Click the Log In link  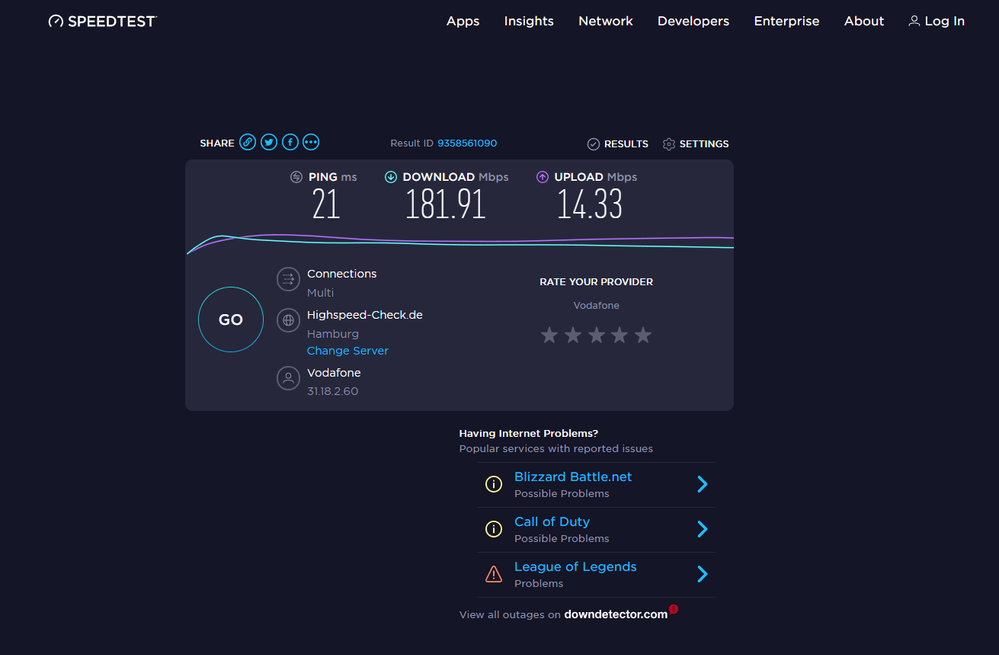click(944, 21)
